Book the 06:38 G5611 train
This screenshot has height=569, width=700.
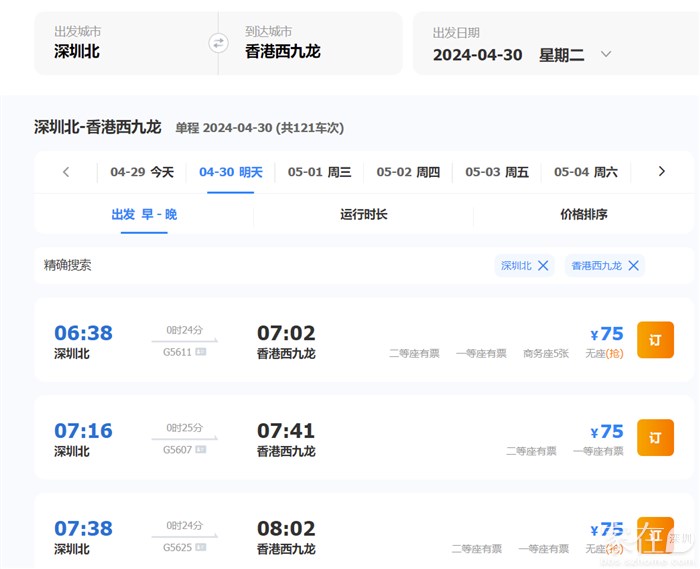click(655, 340)
